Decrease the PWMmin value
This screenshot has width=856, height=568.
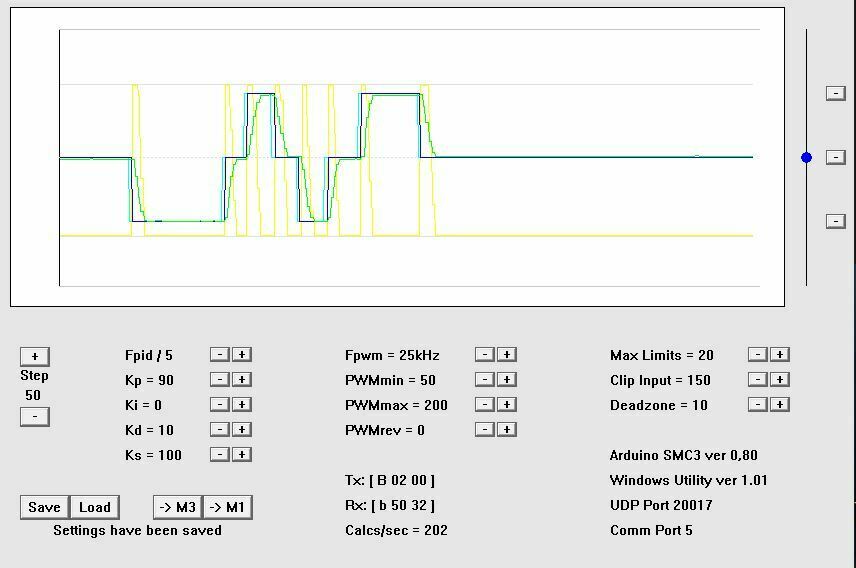click(x=484, y=380)
